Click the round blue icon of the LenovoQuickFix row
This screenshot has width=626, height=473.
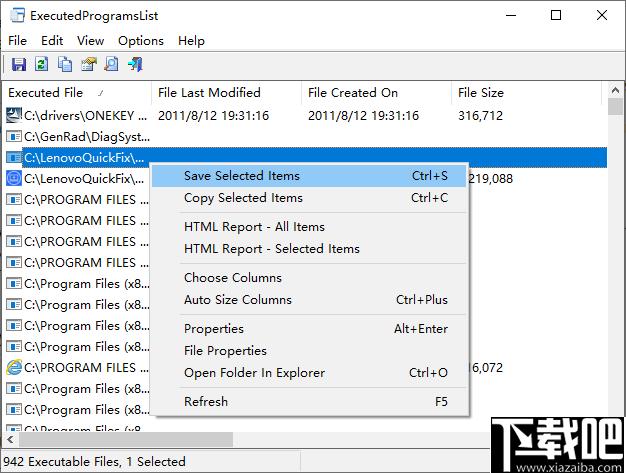(x=14, y=178)
